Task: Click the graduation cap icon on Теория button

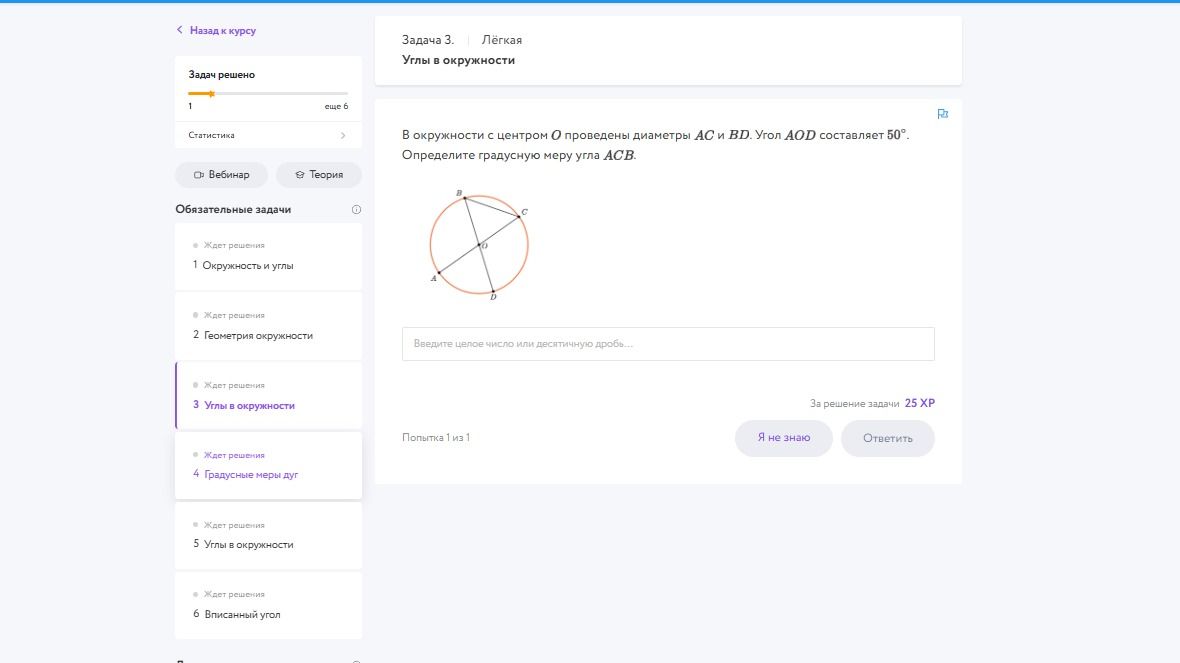Action: click(x=300, y=175)
